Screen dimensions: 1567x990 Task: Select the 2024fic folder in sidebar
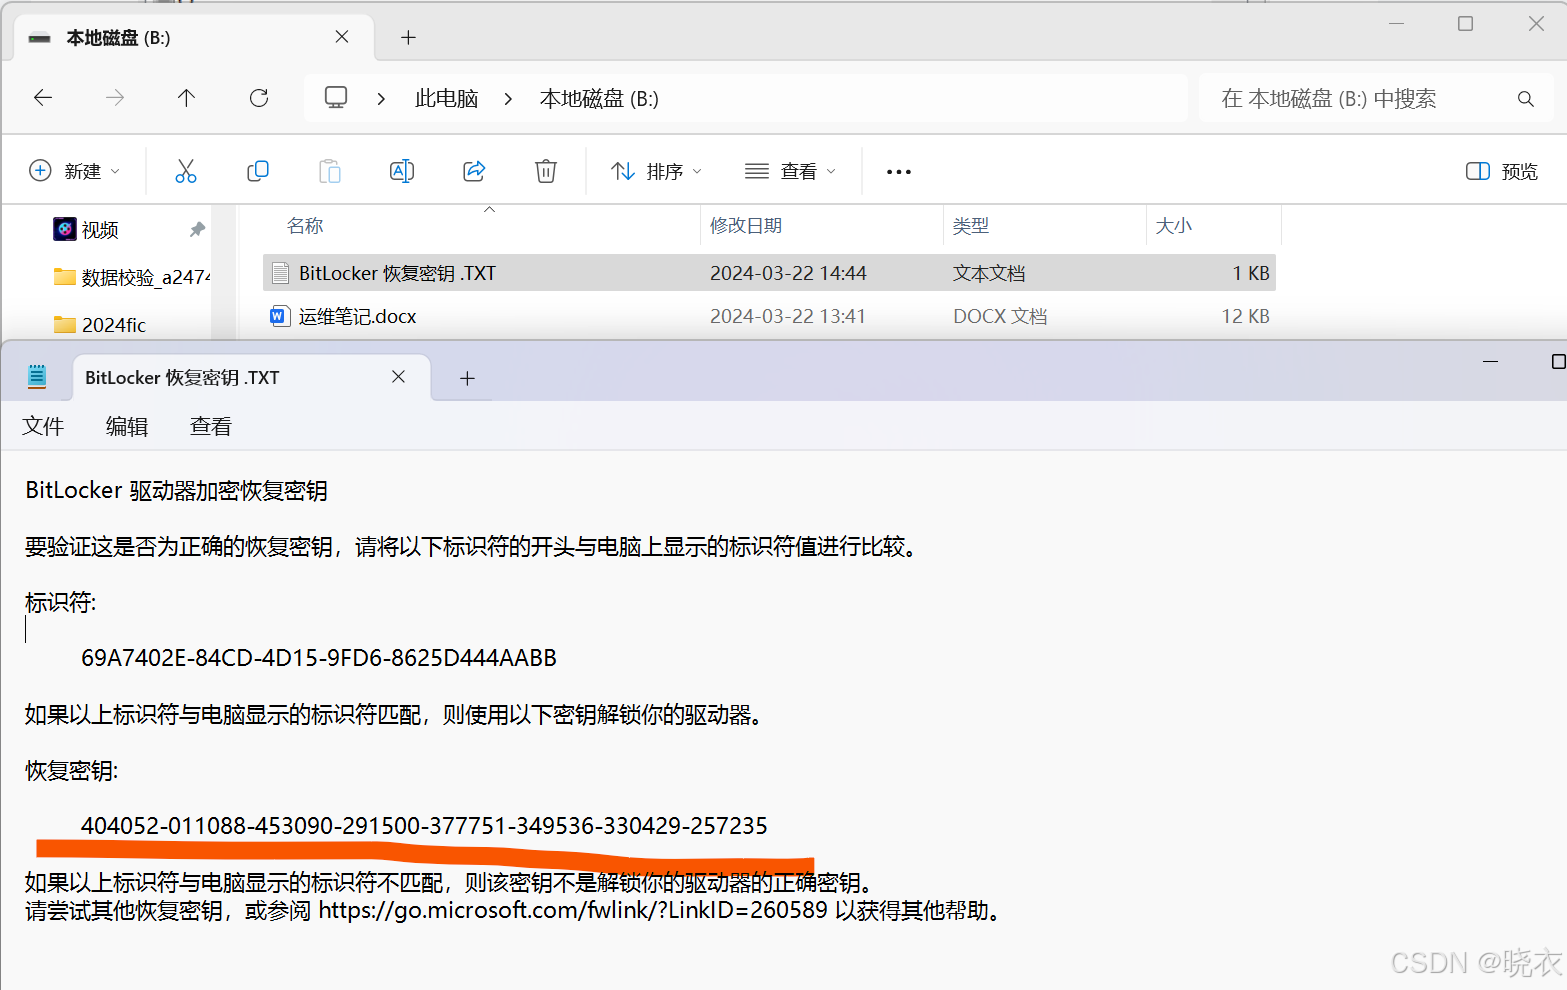coord(100,324)
